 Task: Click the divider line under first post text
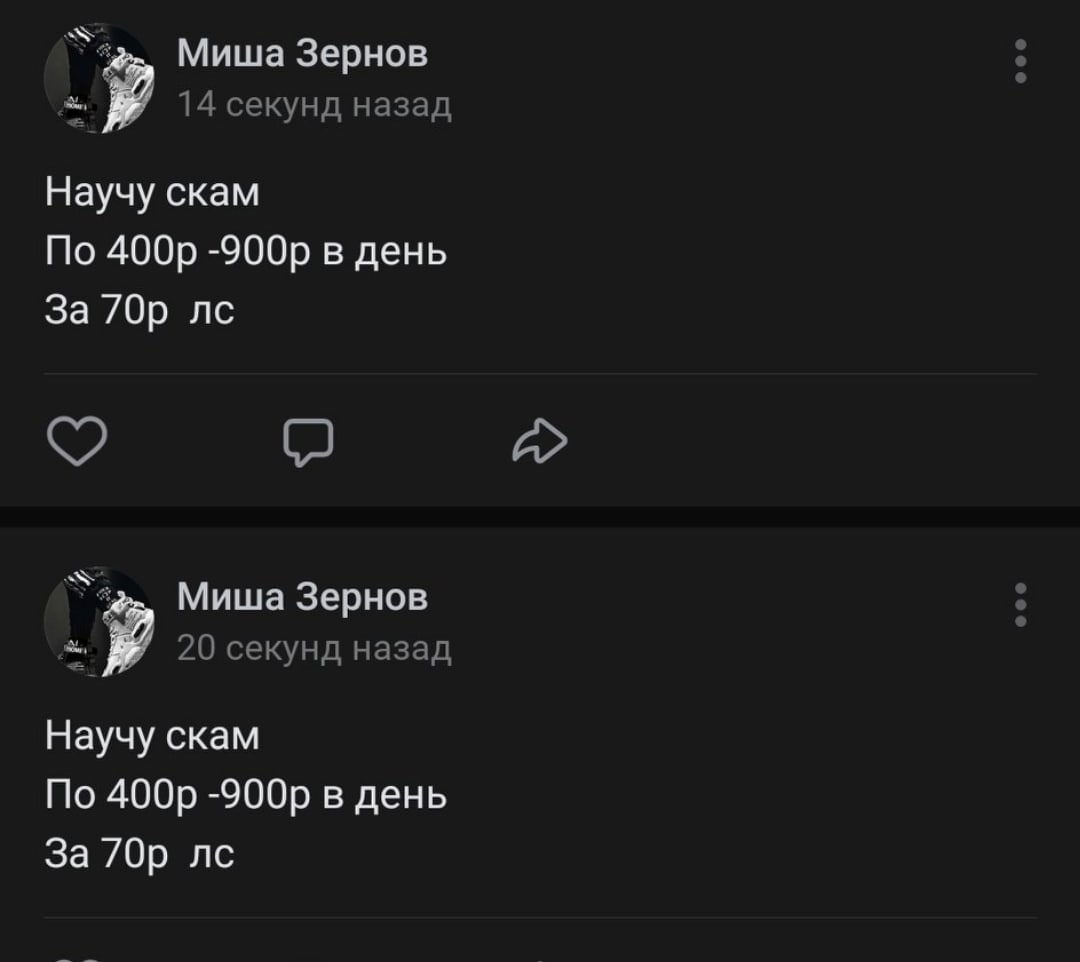click(x=540, y=374)
